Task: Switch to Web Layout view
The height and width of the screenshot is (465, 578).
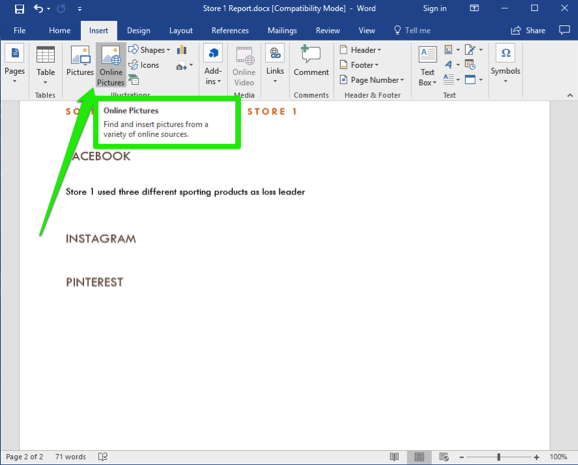Action: pyautogui.click(x=444, y=457)
